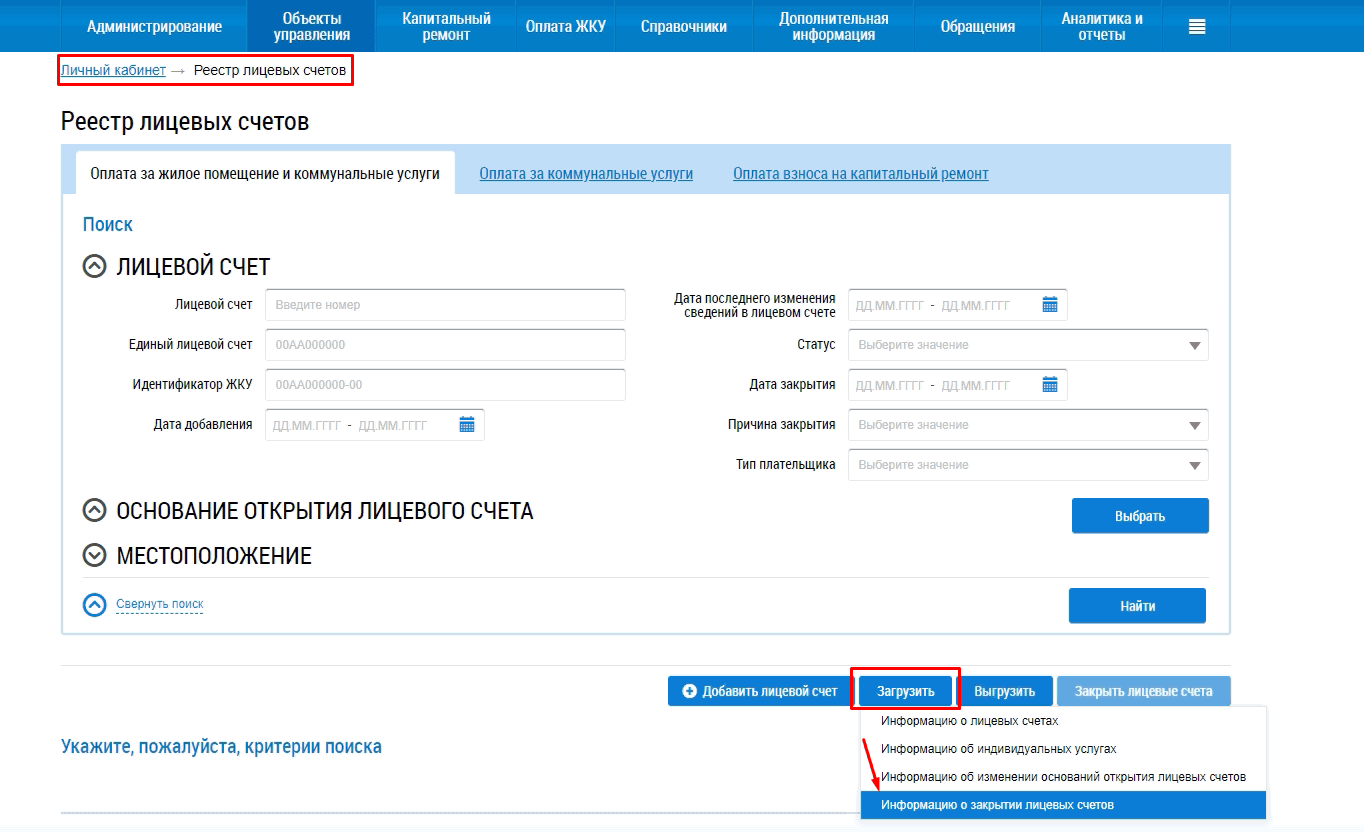Collapse the ЛИЦЕВОЙ СЧЕТ section chevron
This screenshot has width=1364, height=832.
tap(94, 267)
